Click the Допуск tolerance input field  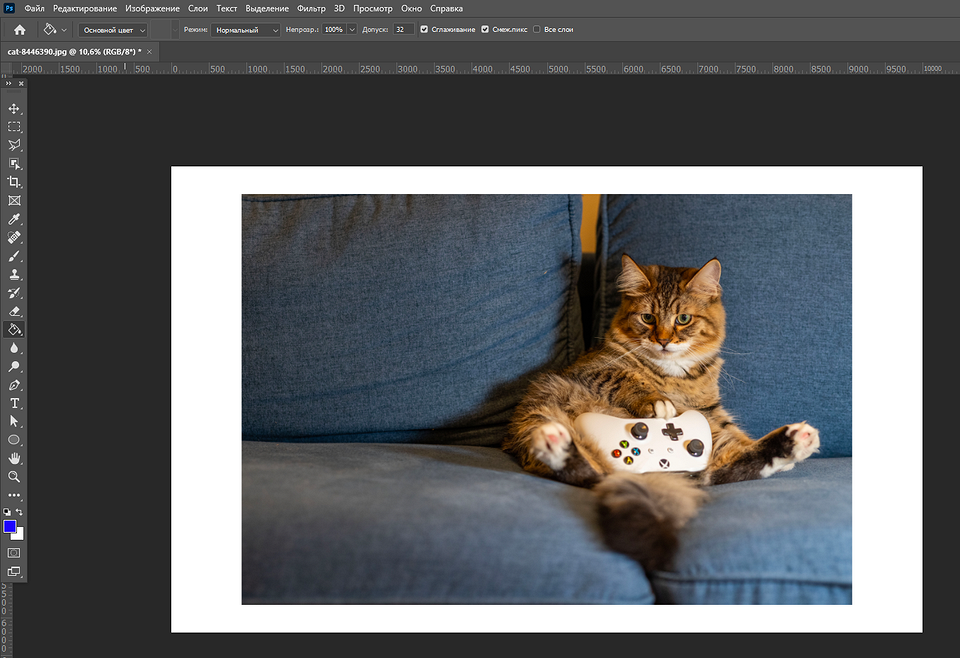click(403, 30)
